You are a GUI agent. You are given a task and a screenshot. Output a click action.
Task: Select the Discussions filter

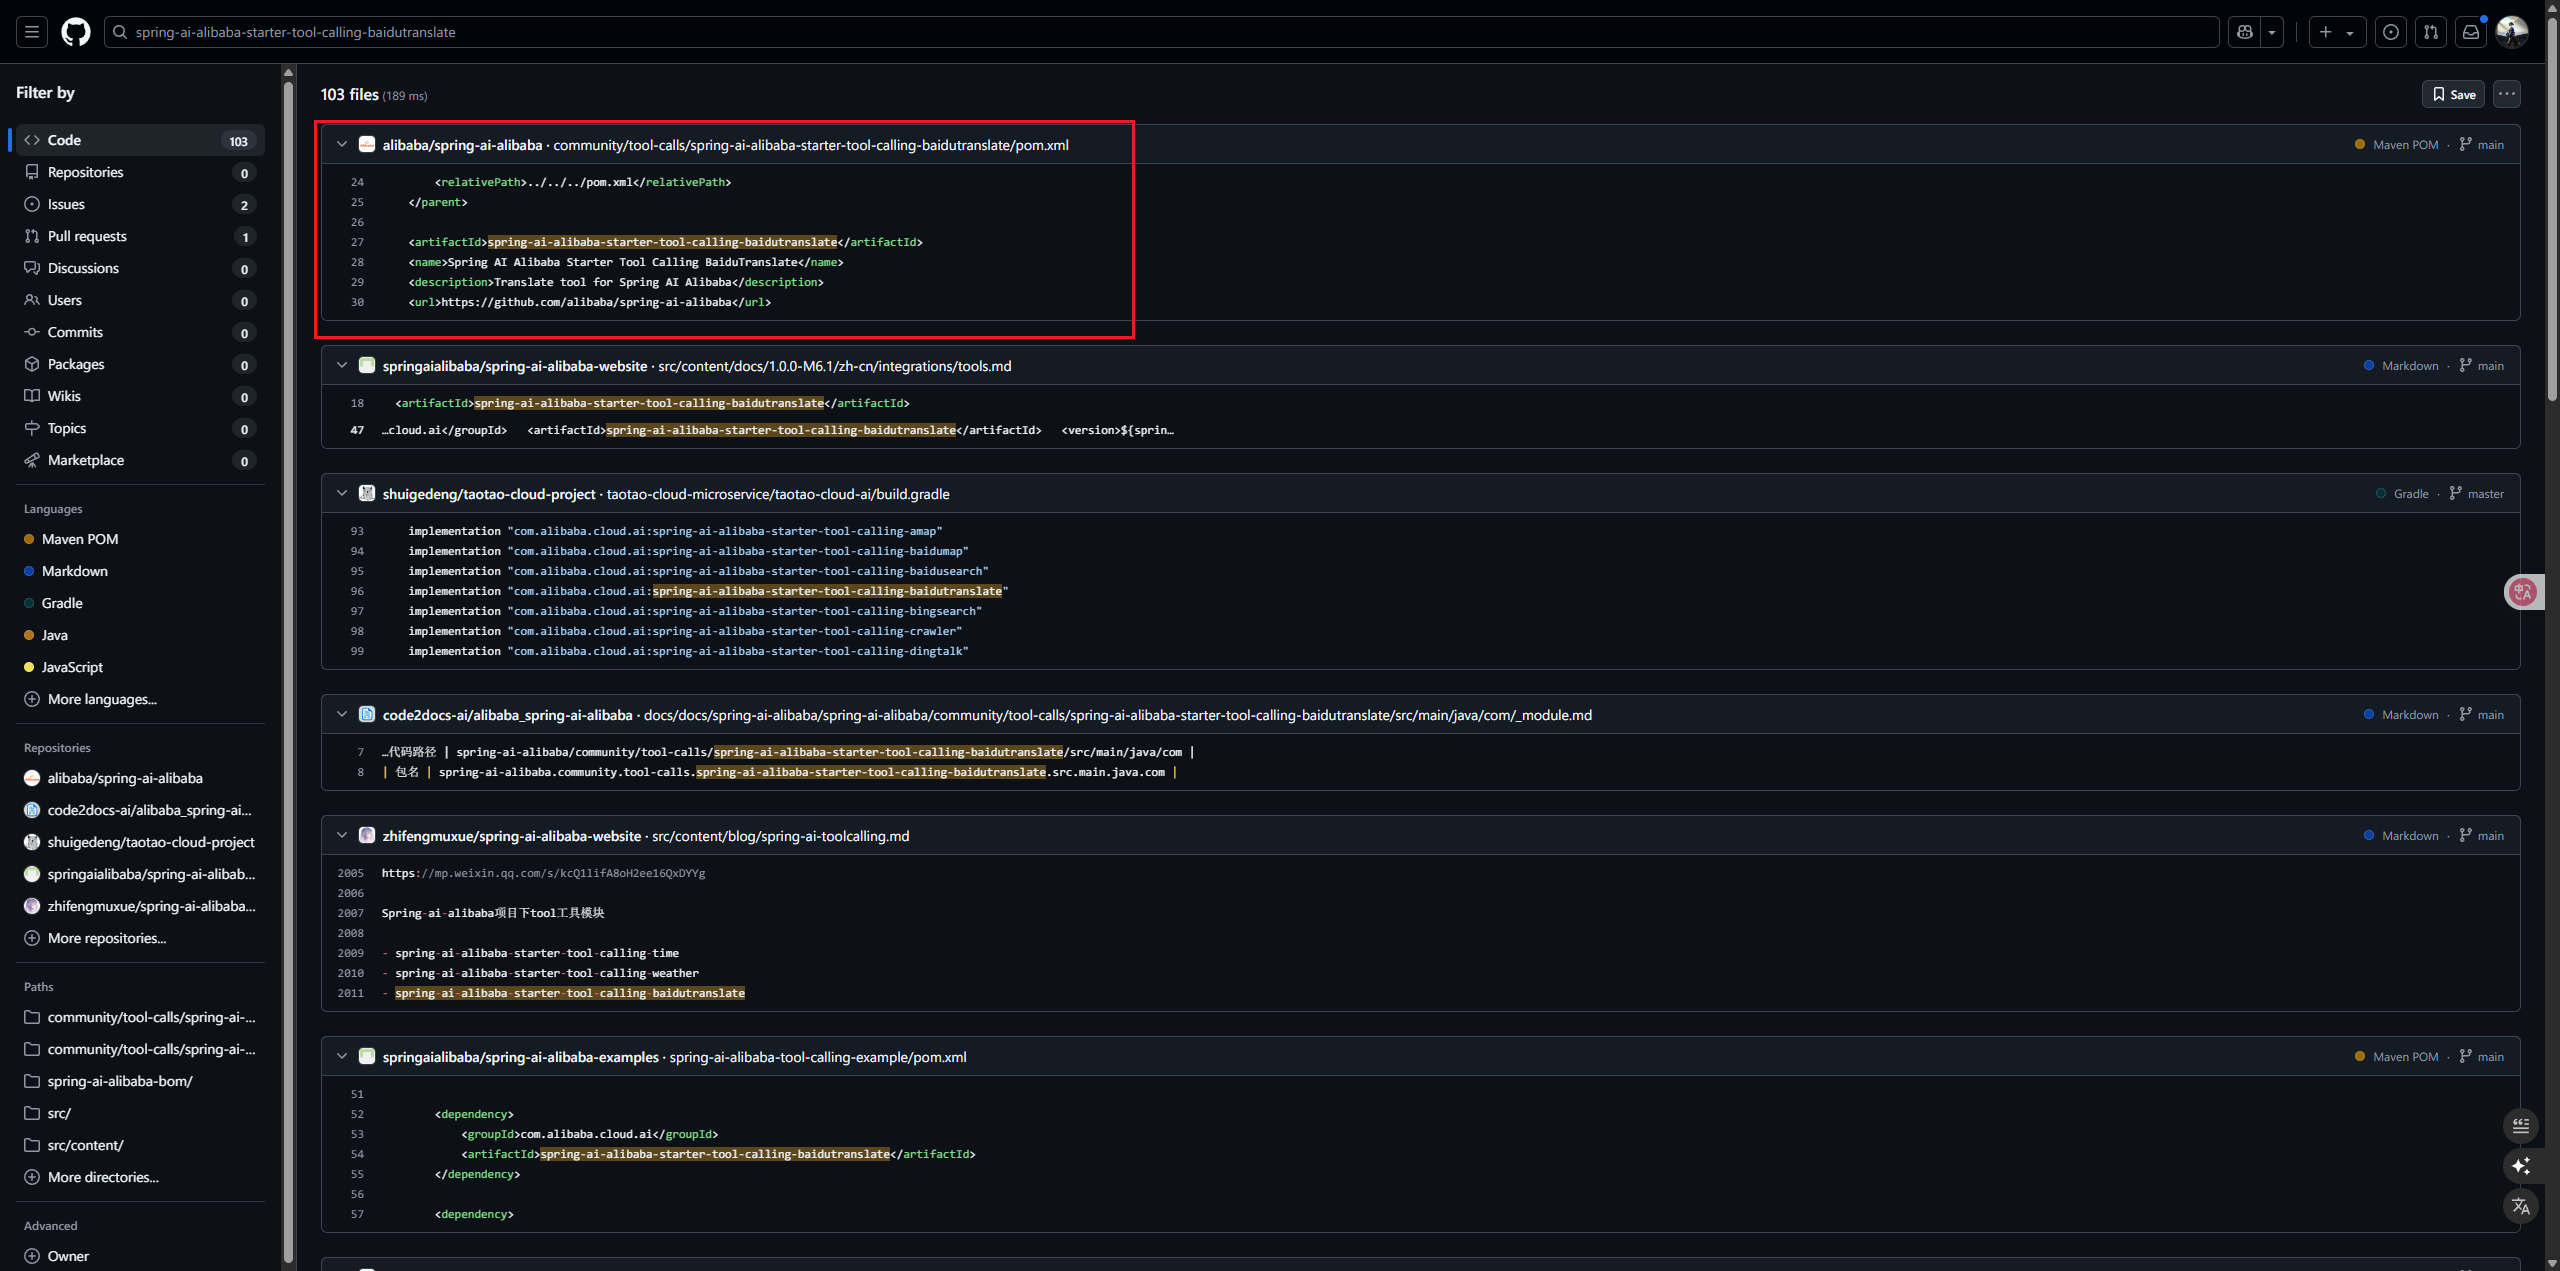click(140, 268)
